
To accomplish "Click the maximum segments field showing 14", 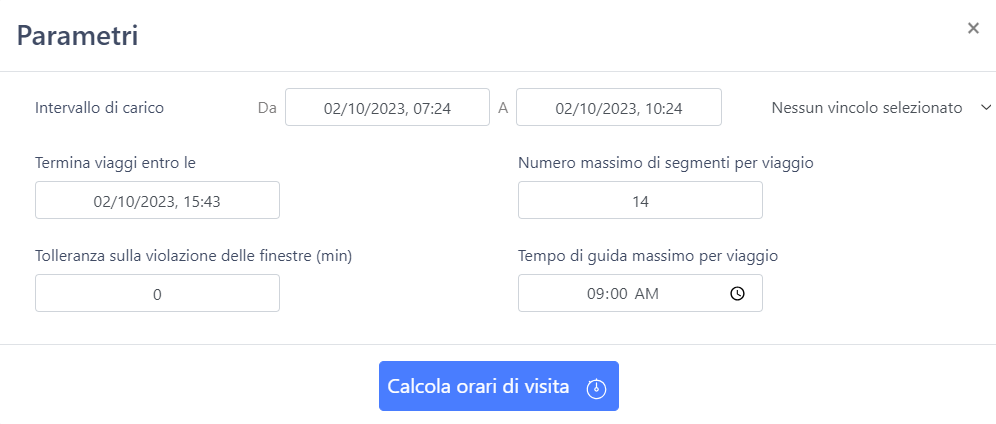I will pyautogui.click(x=640, y=201).
